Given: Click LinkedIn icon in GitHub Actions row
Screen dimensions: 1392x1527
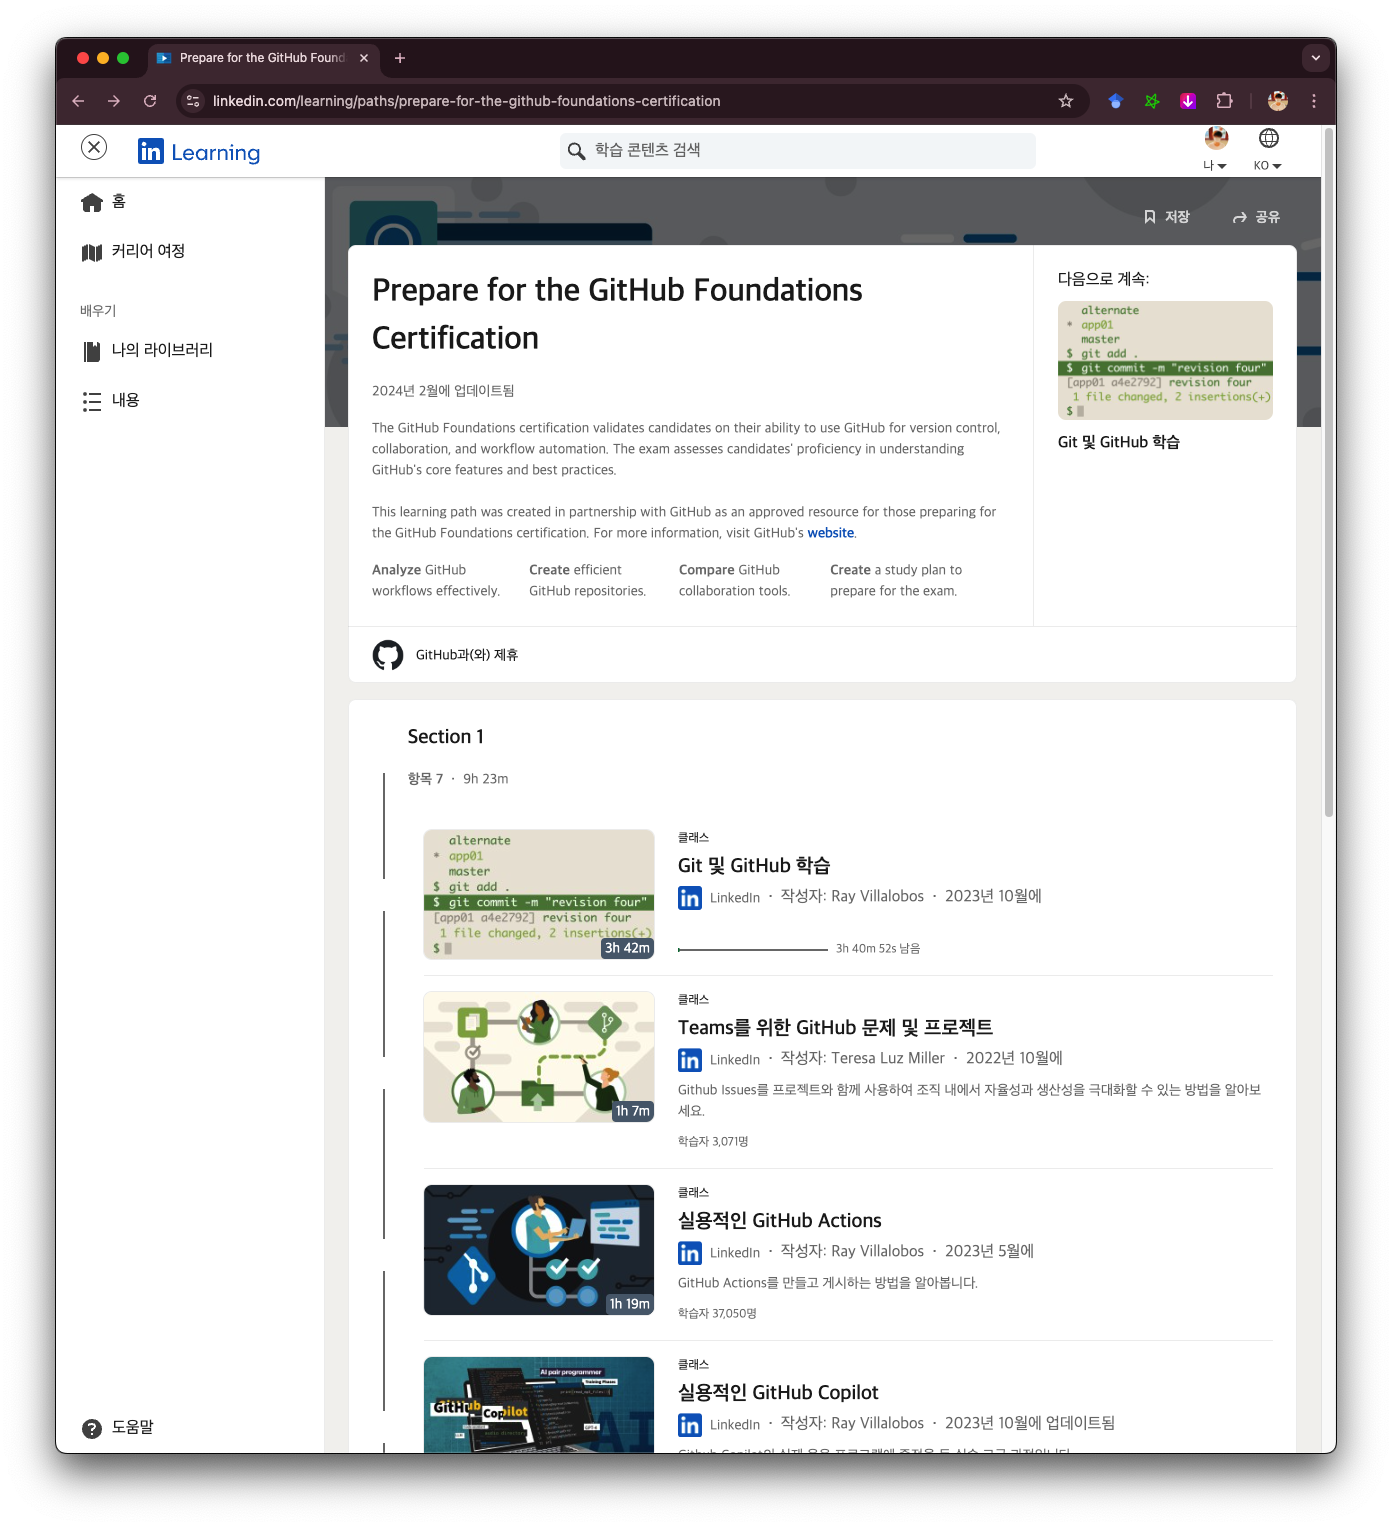Looking at the screenshot, I should pos(690,1253).
